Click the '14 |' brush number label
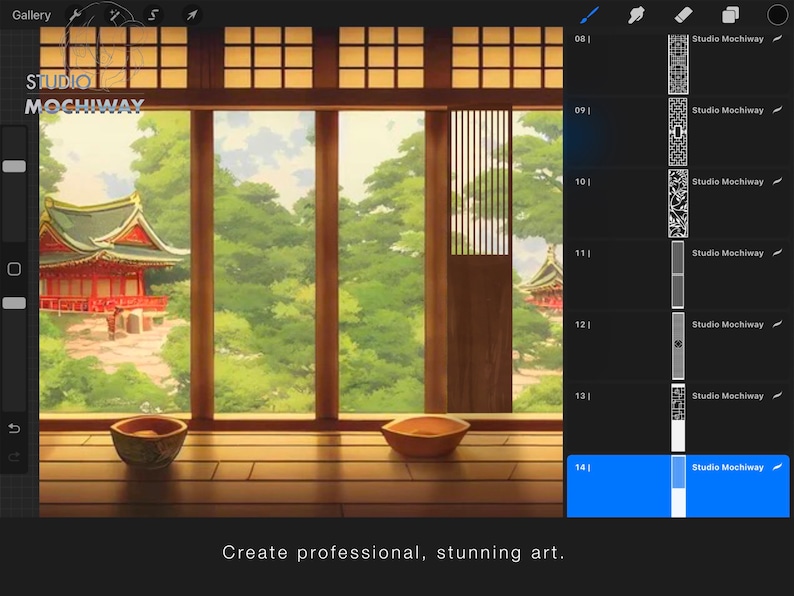This screenshot has height=596, width=794. coord(582,467)
